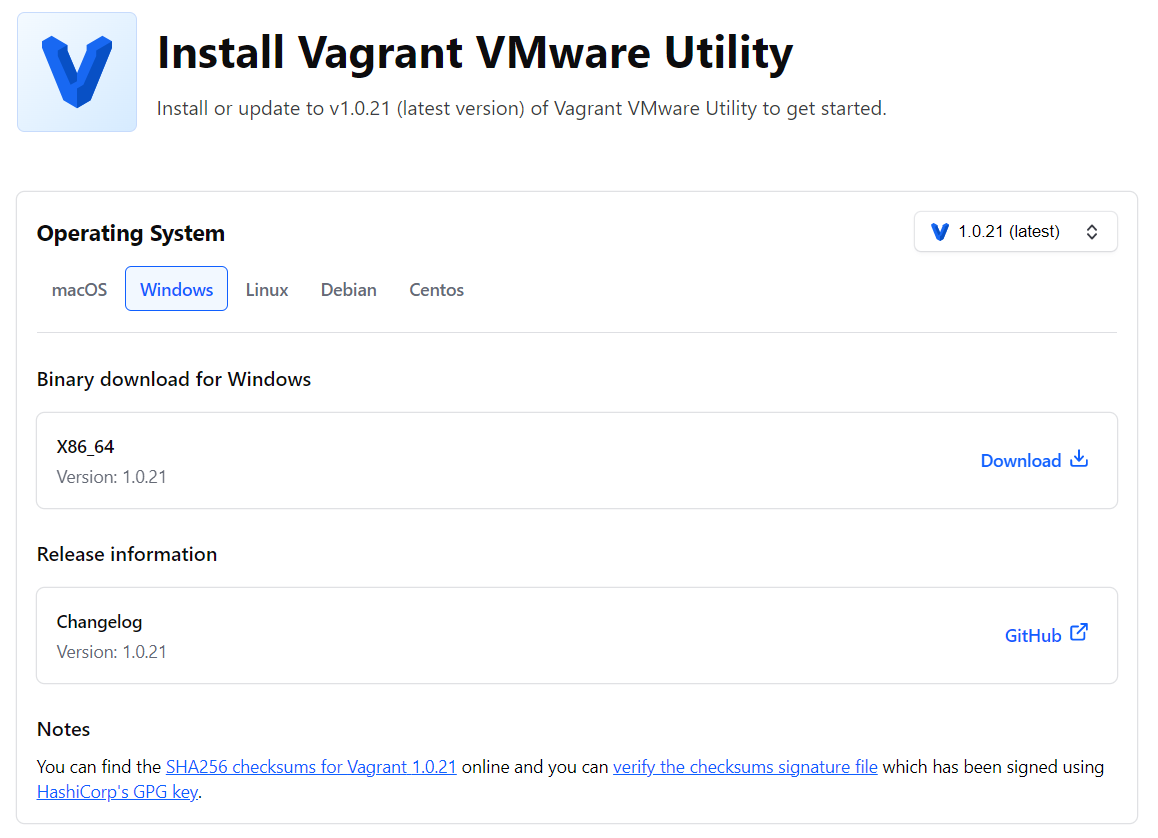Click the Download link for X86_64
Viewport: 1158px width, 838px height.
(1034, 460)
